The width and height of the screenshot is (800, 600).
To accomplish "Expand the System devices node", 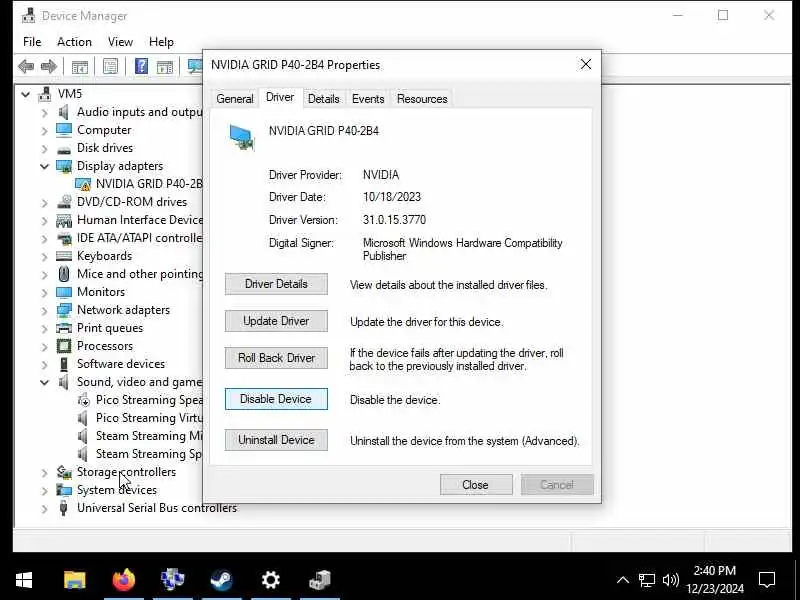I will coord(44,491).
